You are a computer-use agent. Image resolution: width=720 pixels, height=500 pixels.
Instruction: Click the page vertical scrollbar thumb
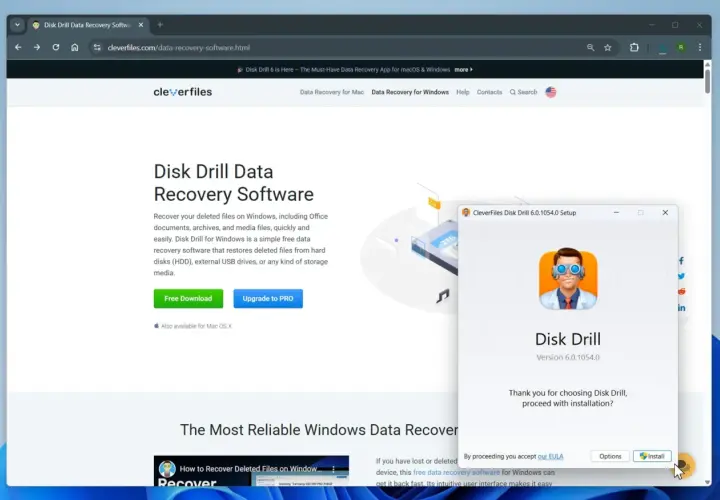click(x=708, y=81)
